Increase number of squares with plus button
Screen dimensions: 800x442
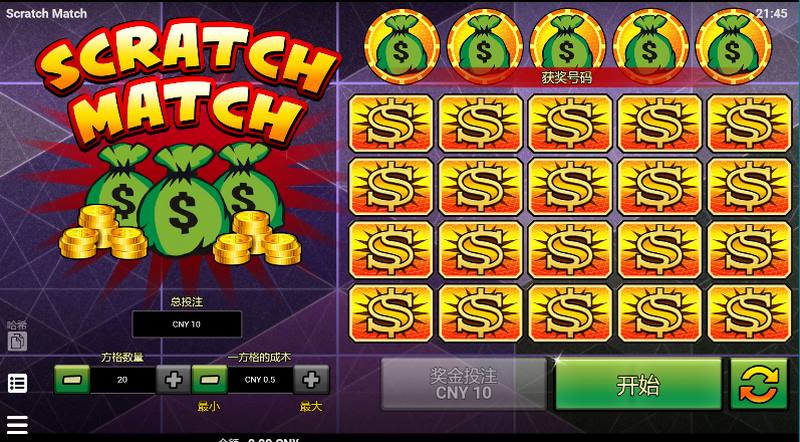tap(173, 380)
